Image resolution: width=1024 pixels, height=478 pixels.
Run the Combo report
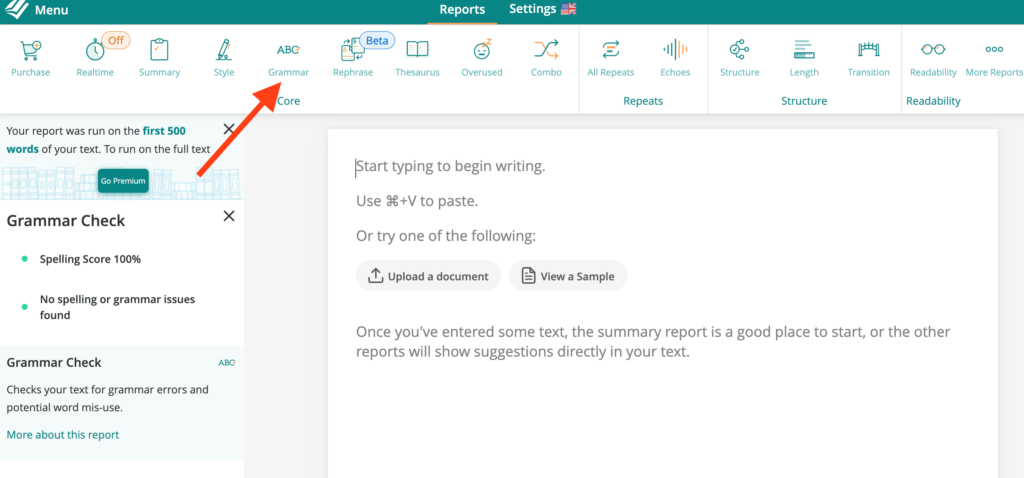coord(546,58)
